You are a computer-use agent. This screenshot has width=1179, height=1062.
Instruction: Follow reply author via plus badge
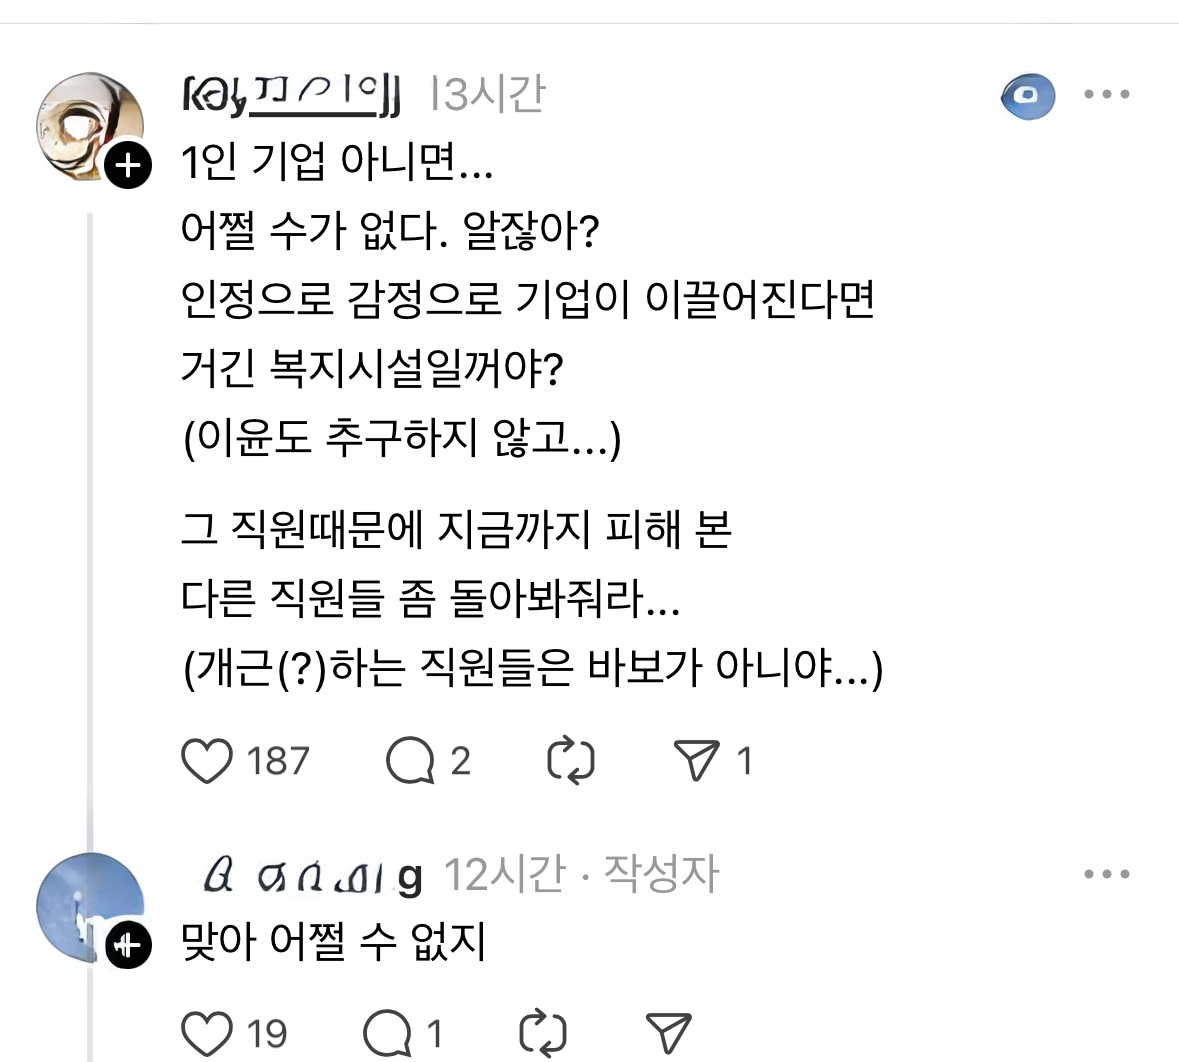127,945
